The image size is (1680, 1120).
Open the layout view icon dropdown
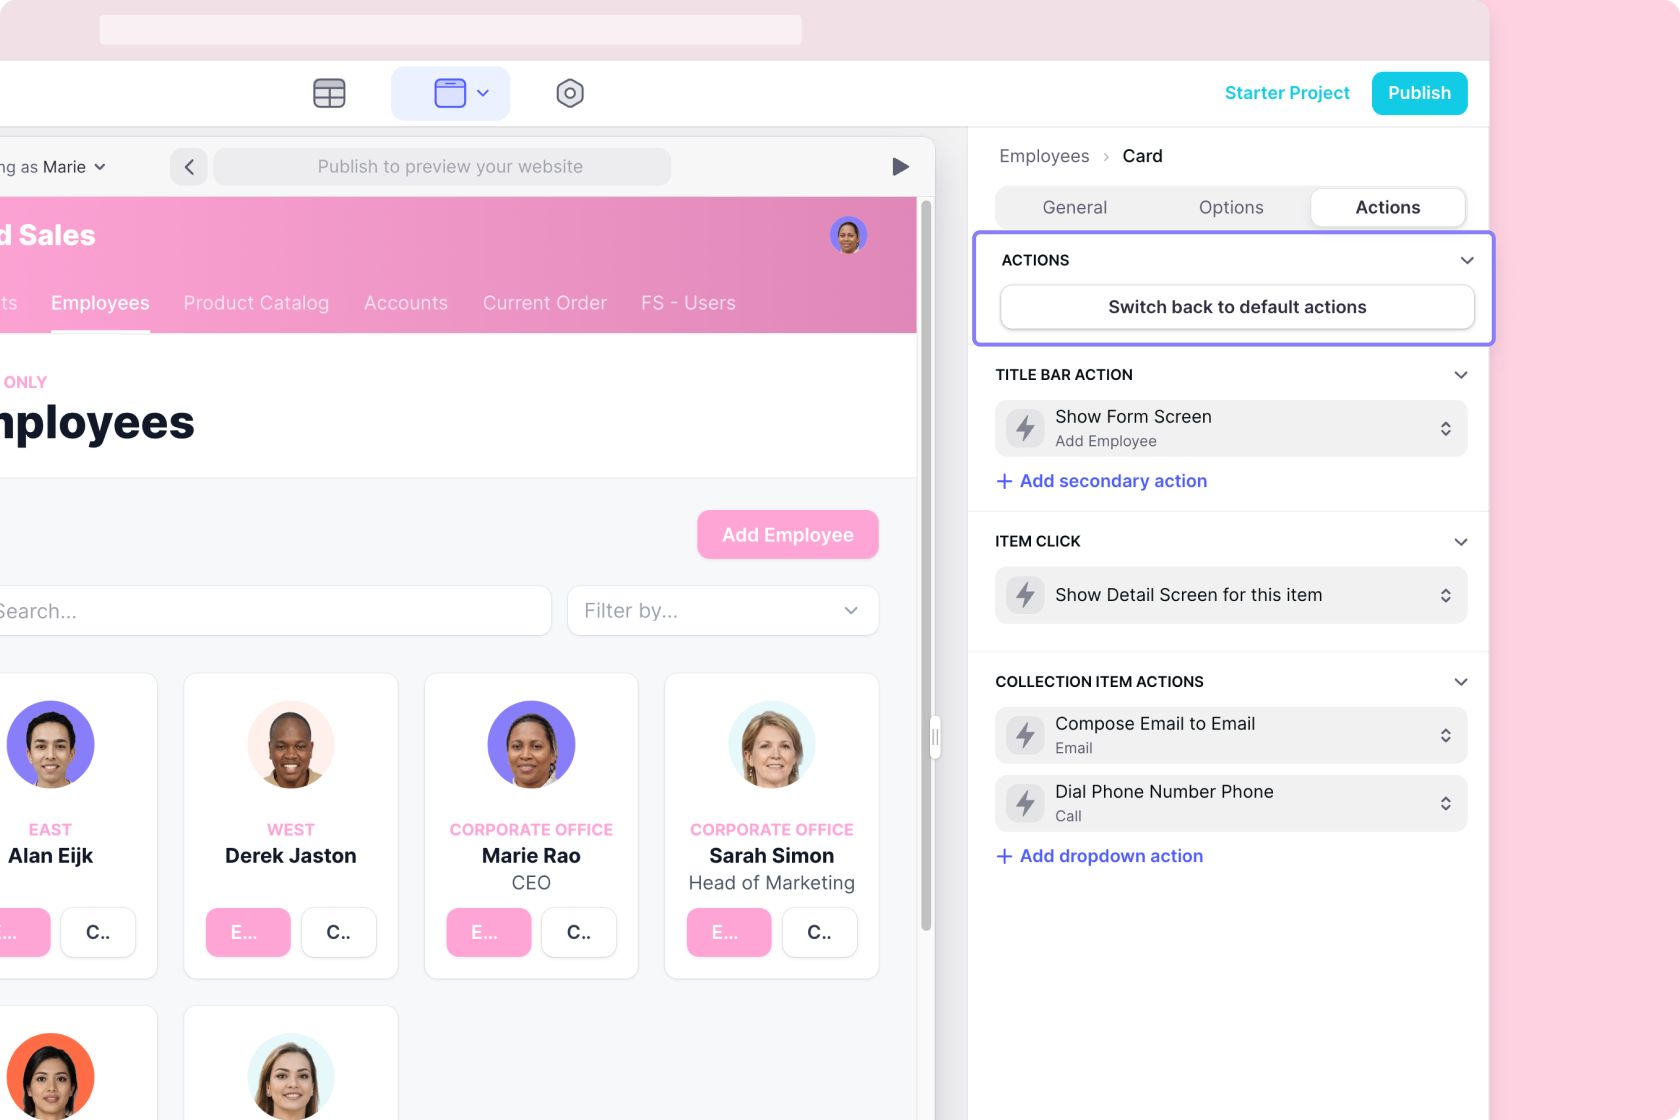click(451, 93)
